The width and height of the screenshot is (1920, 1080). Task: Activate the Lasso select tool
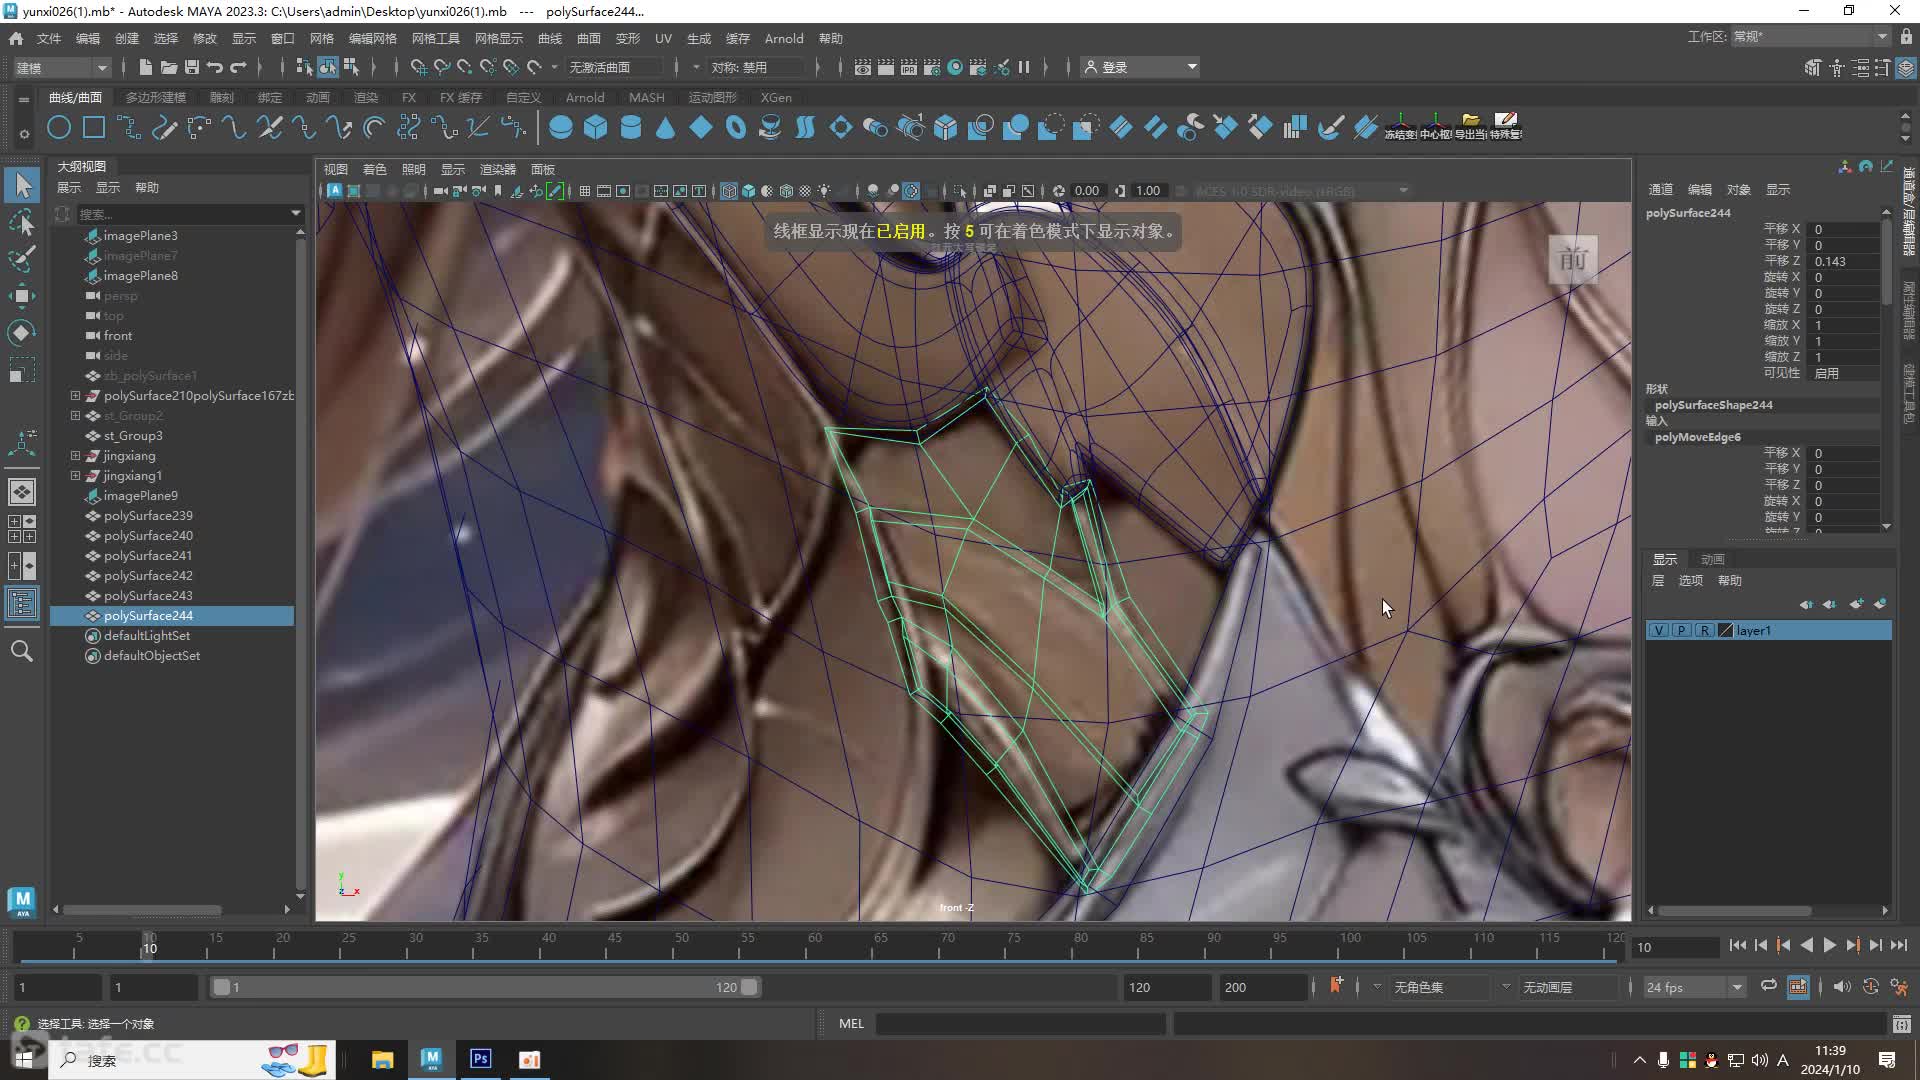coord(22,222)
